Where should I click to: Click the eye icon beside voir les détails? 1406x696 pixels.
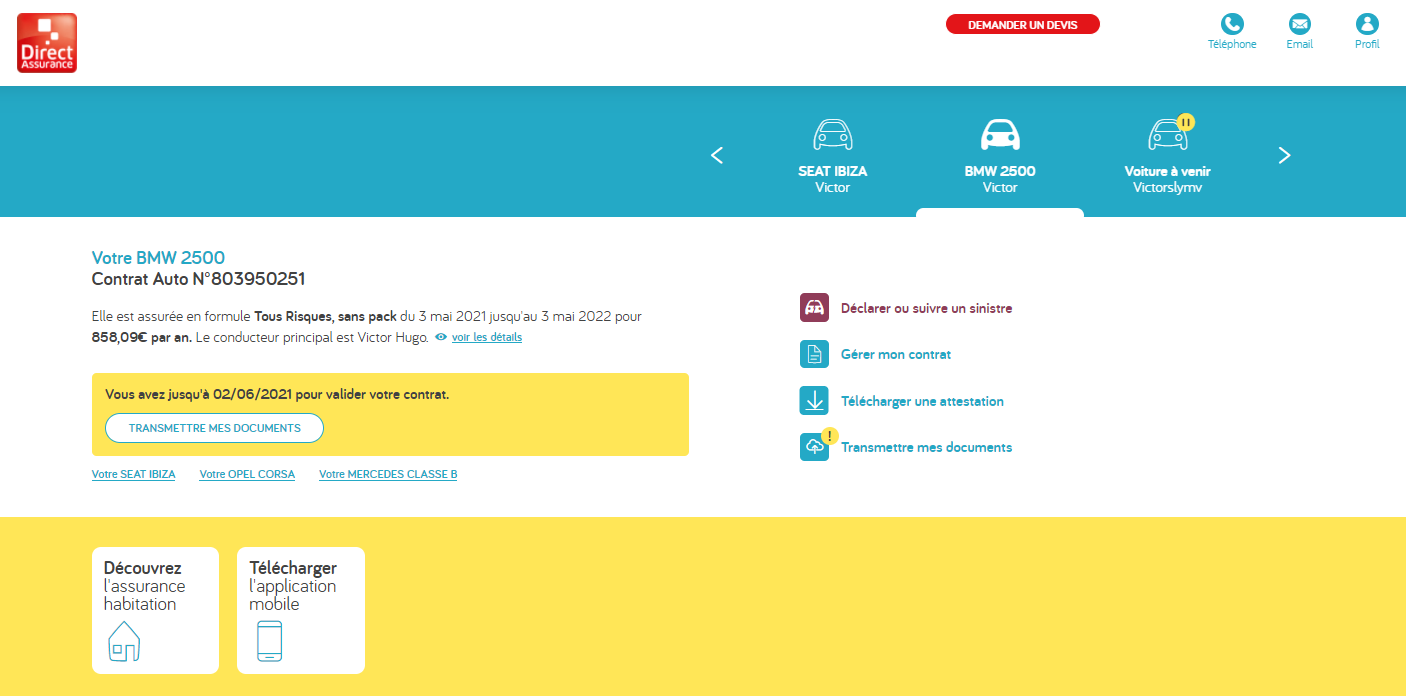[441, 338]
